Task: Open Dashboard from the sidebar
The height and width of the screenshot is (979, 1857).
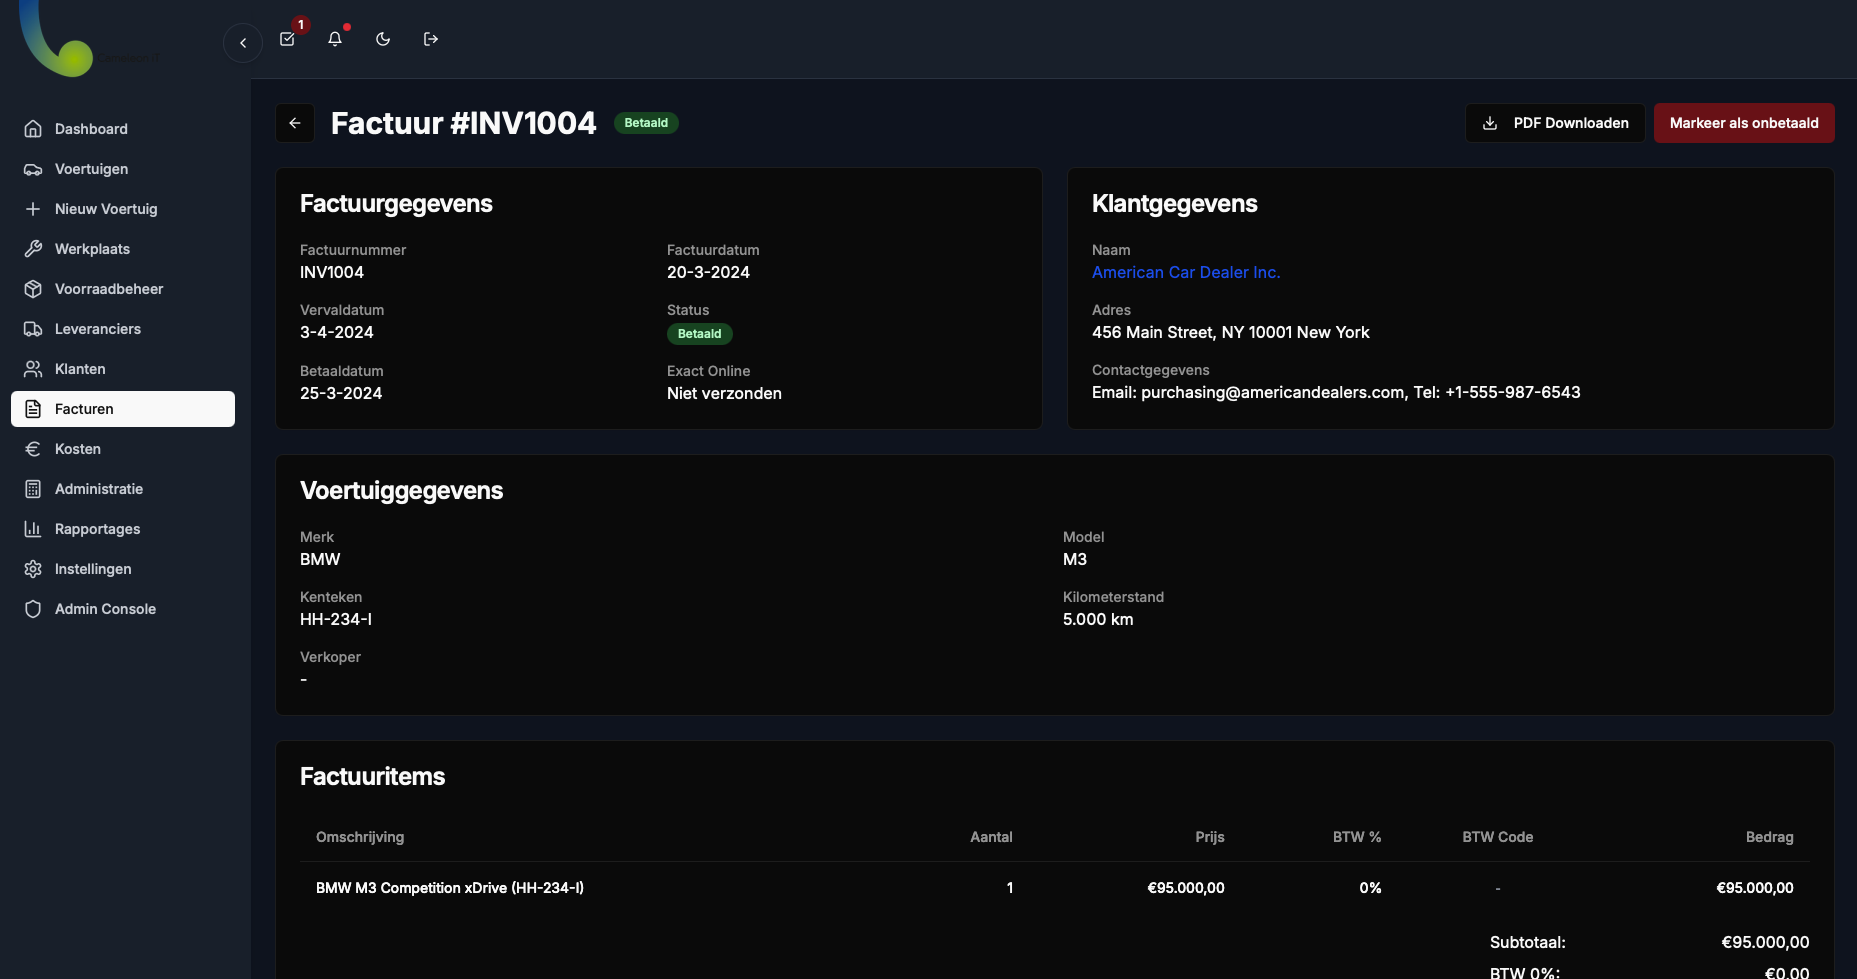Action: tap(91, 129)
